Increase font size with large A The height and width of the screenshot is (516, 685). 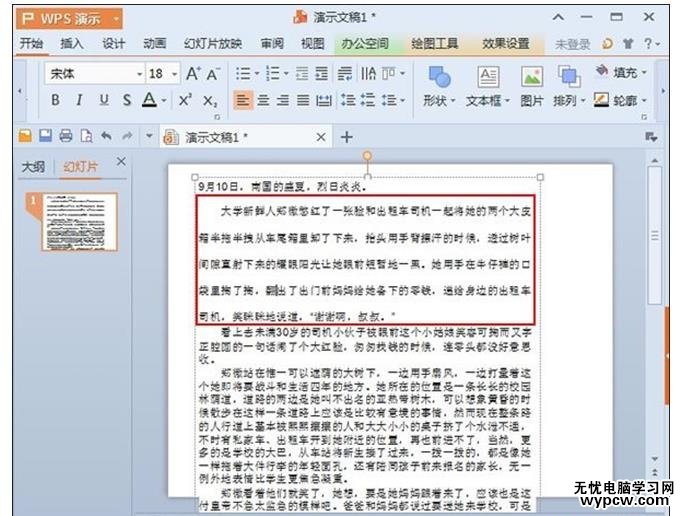point(193,74)
